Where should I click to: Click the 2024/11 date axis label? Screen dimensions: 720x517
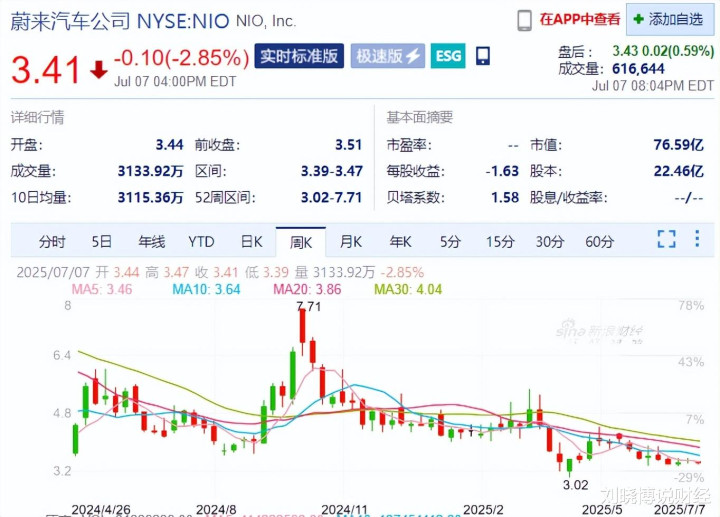pos(344,510)
